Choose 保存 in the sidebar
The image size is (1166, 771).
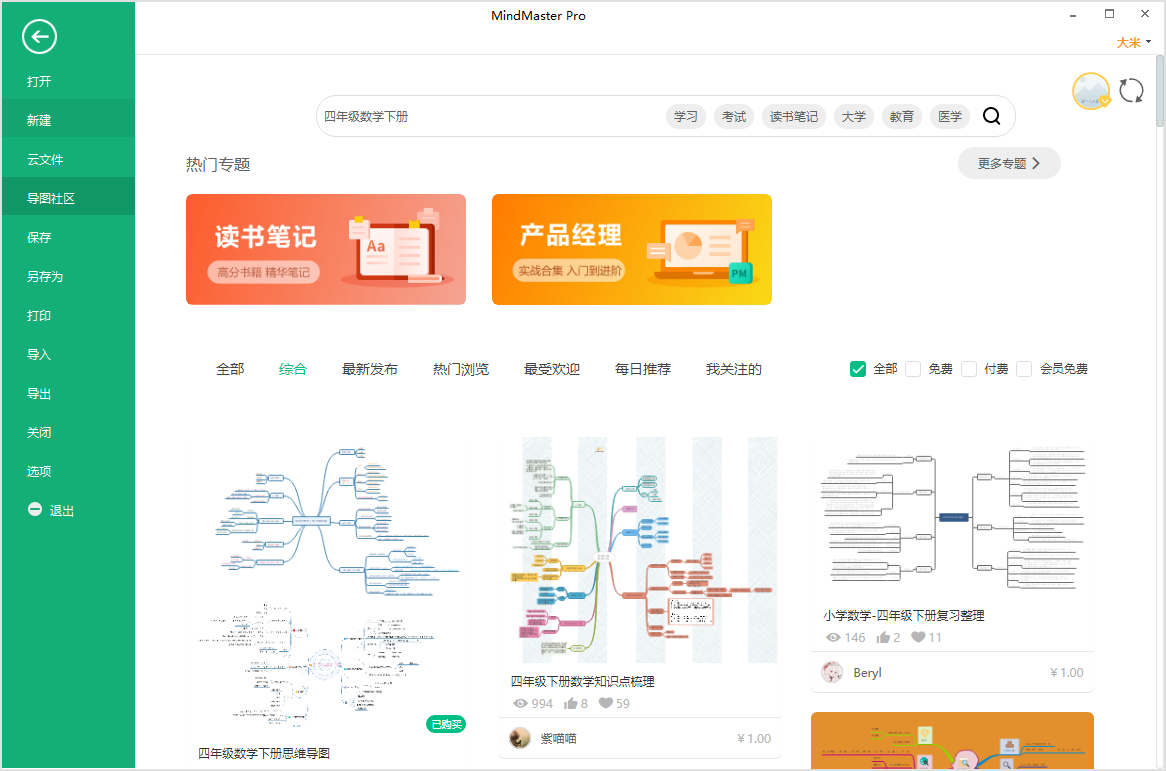click(68, 237)
